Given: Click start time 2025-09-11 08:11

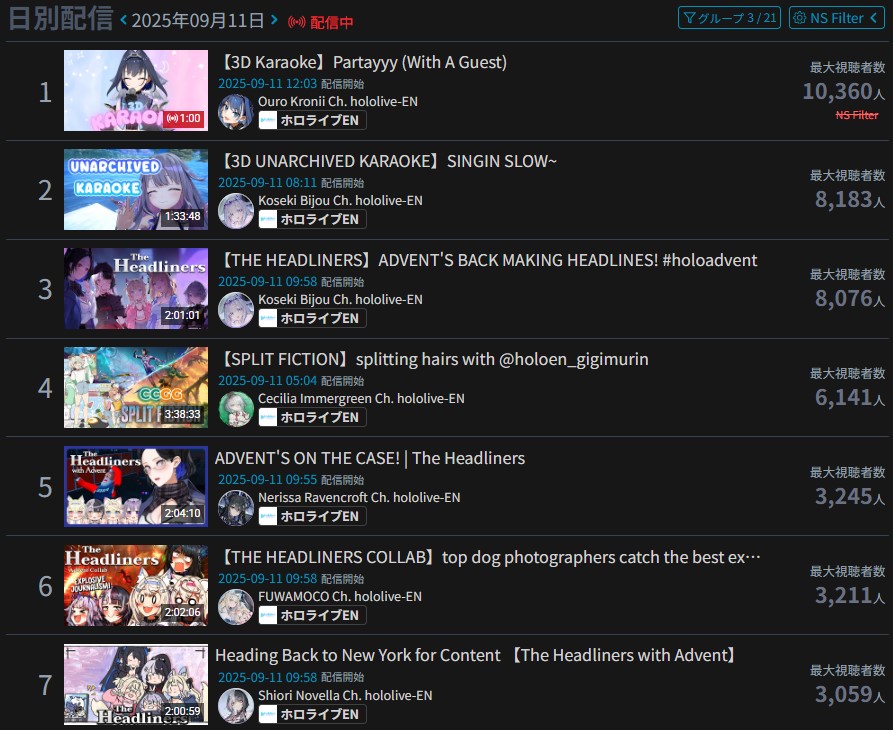Looking at the screenshot, I should click(x=267, y=183).
